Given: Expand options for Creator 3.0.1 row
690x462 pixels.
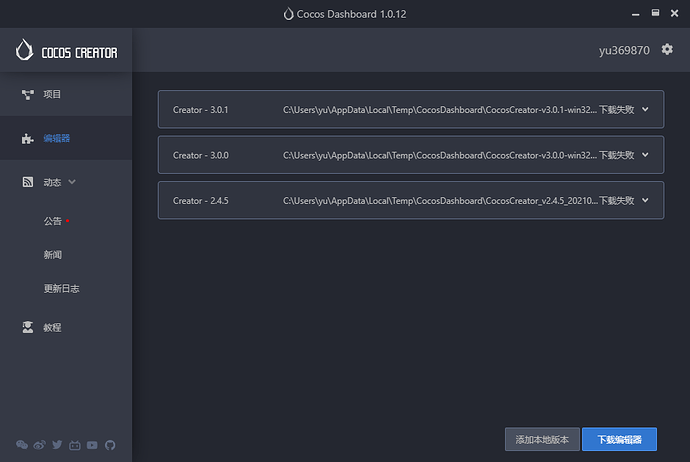Looking at the screenshot, I should point(645,109).
